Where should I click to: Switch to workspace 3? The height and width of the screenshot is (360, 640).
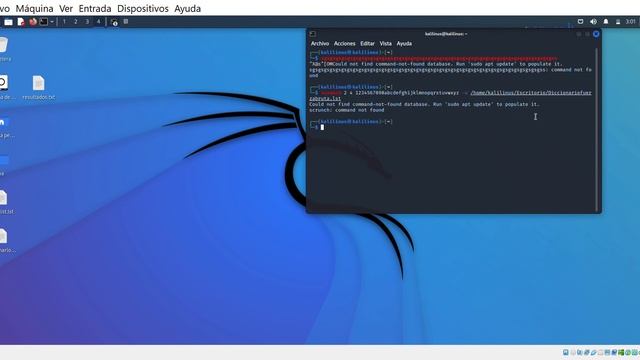[x=87, y=22]
